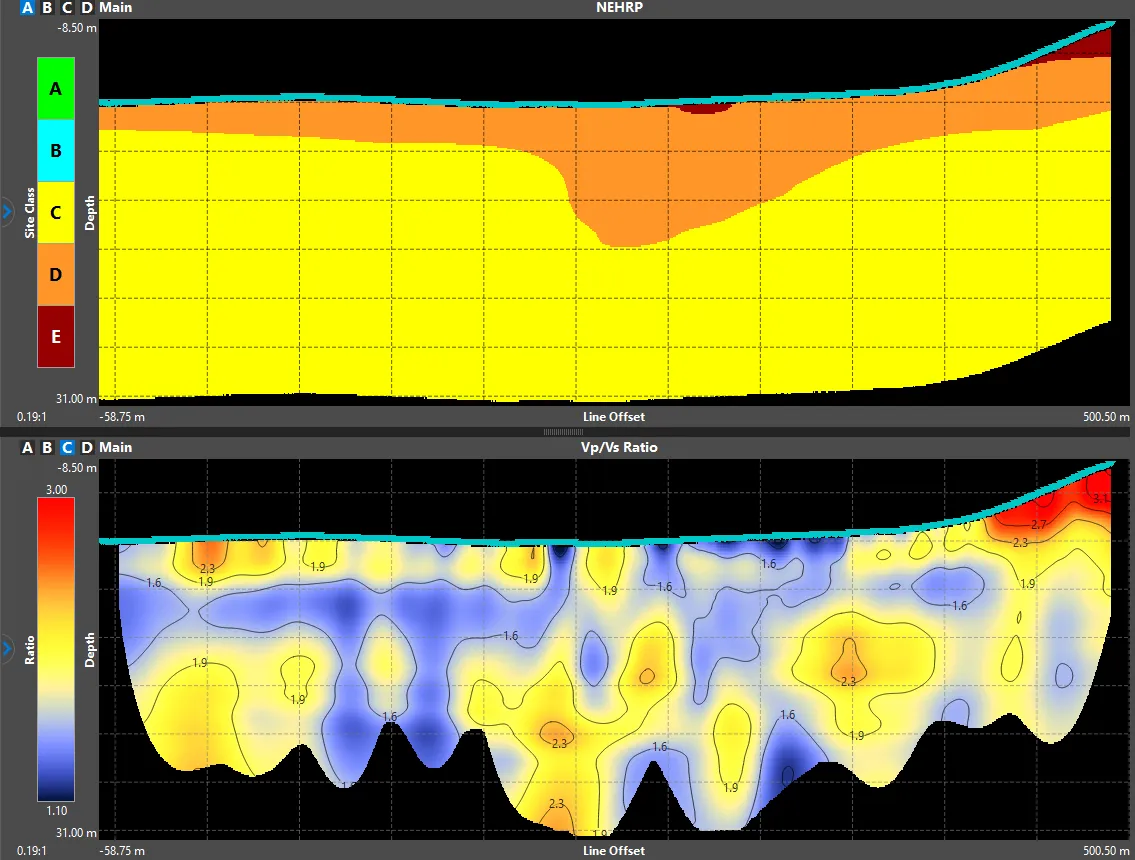This screenshot has height=860, width=1135.
Task: Click the Vp/Vs Ratio color scale bar
Action: [56, 649]
